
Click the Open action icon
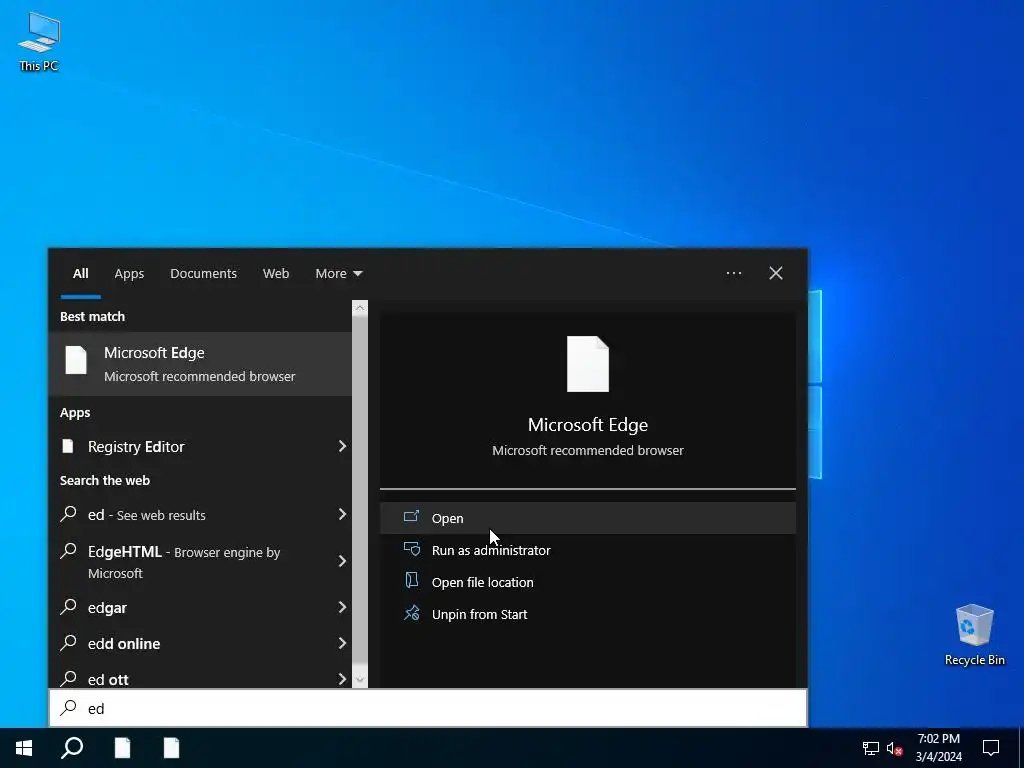(411, 517)
